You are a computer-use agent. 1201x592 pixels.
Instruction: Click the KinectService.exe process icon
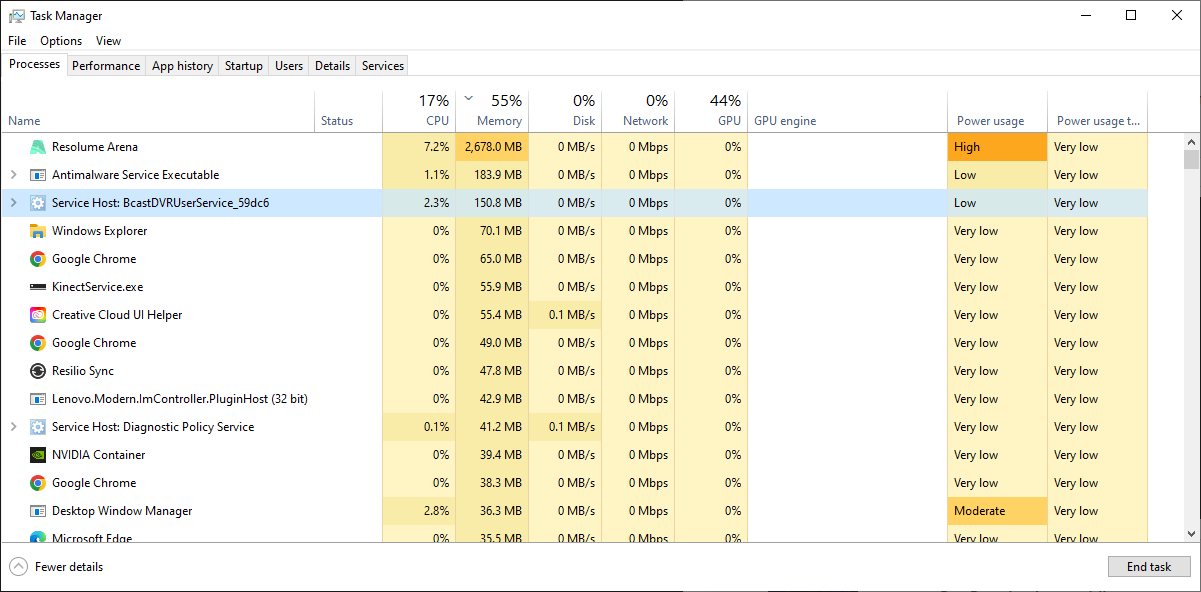(38, 287)
